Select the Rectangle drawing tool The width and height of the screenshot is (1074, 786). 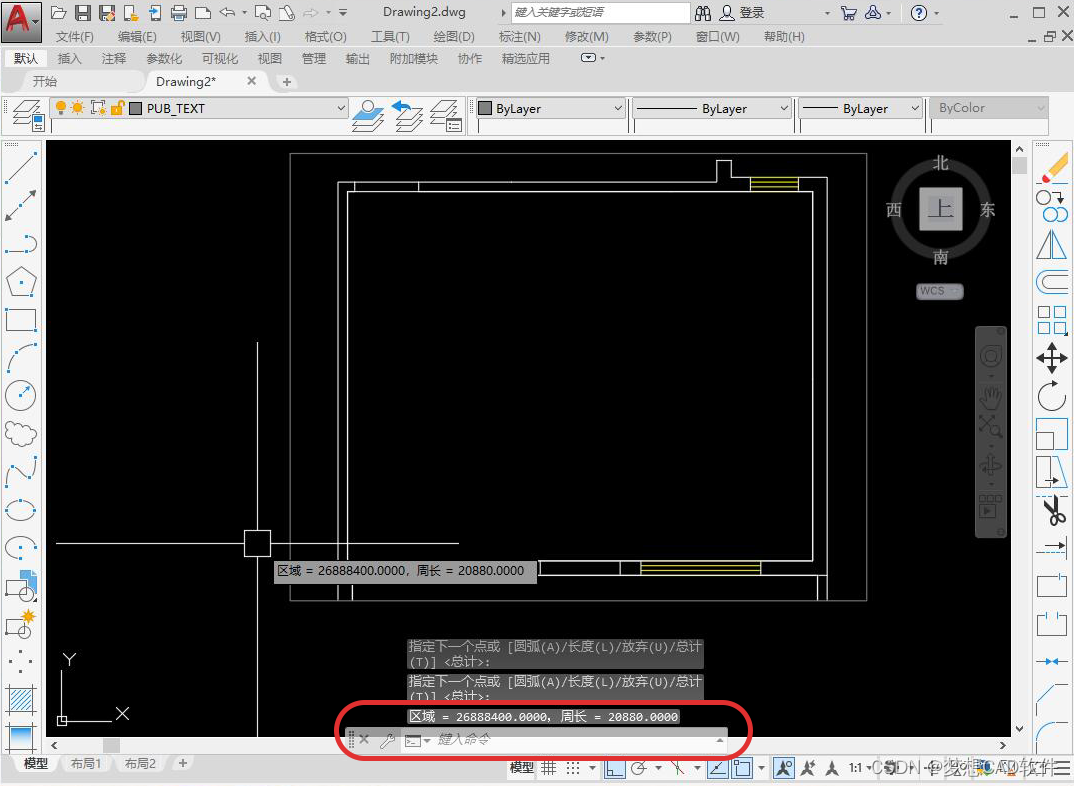click(22, 320)
